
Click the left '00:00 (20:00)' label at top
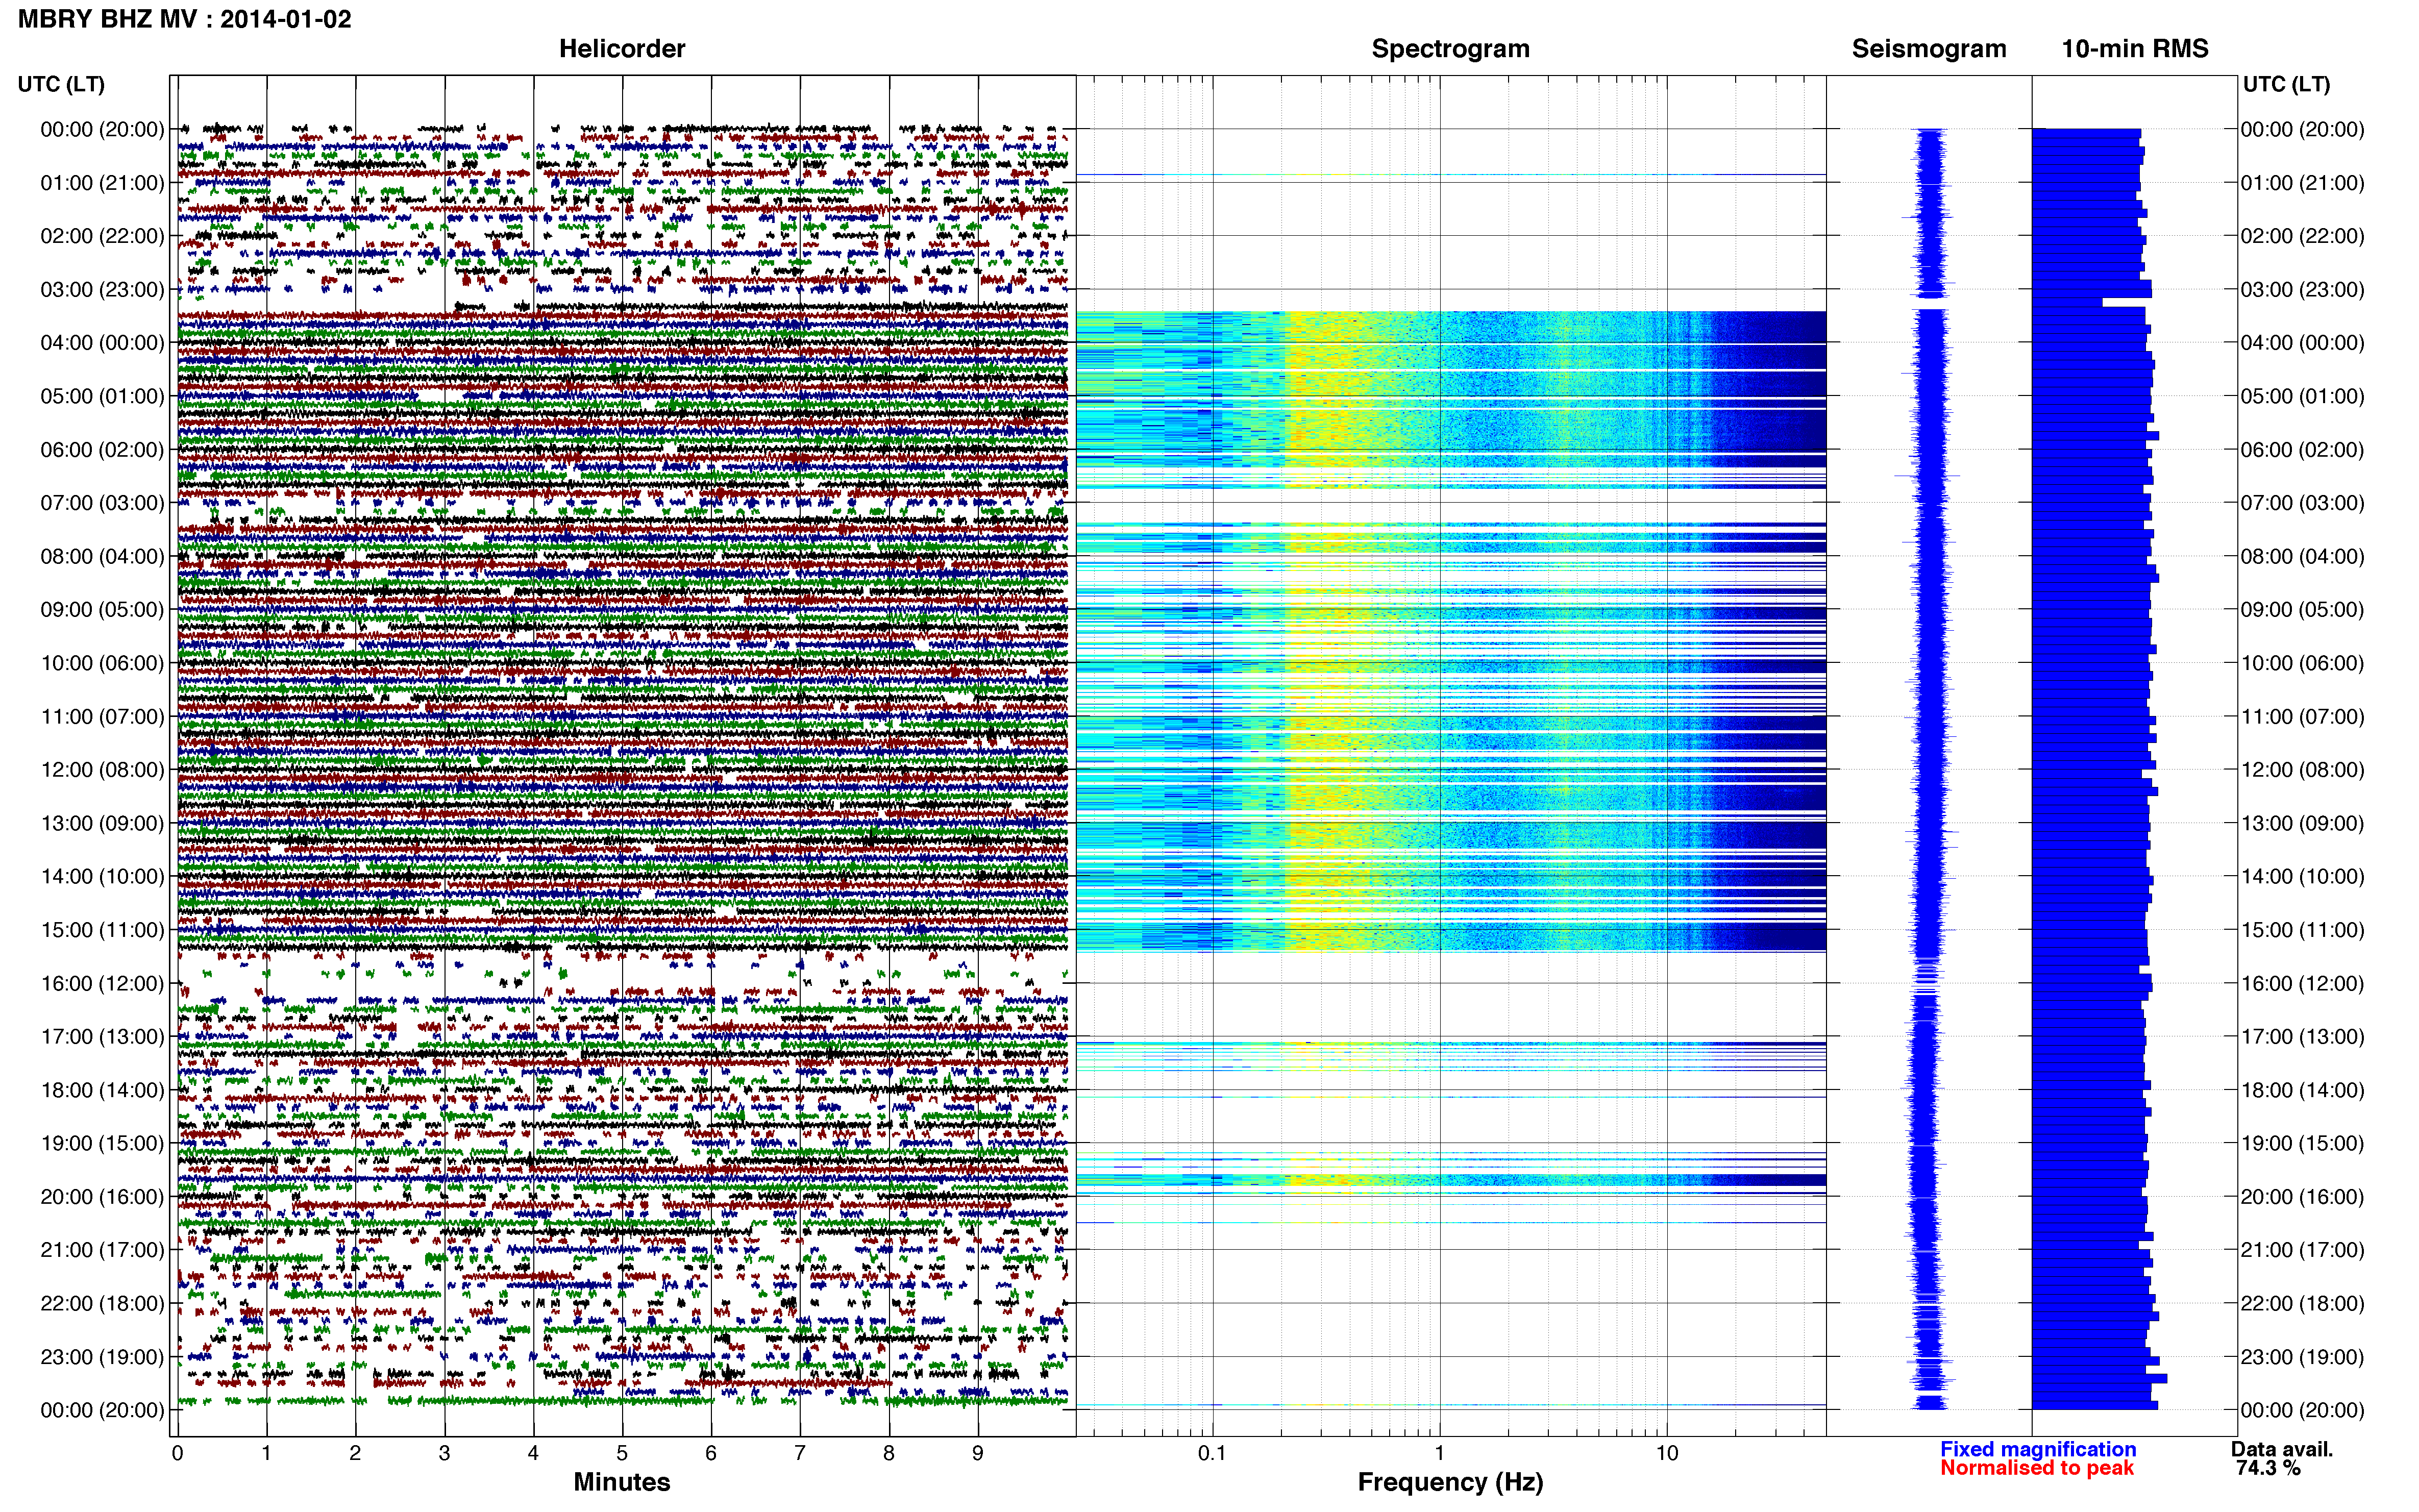[x=102, y=129]
